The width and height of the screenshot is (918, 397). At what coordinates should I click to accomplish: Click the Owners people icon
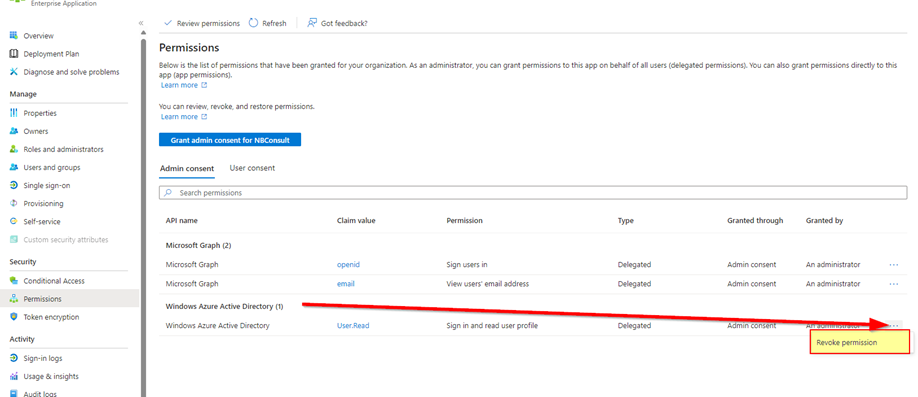[x=14, y=131]
